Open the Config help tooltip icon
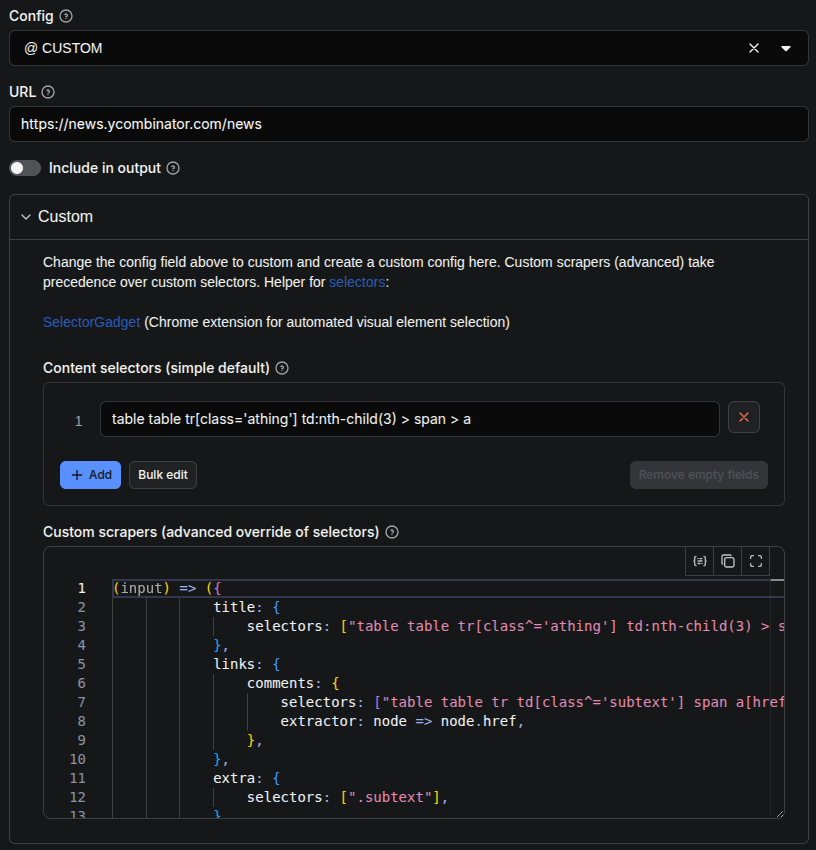816x850 pixels. coord(66,16)
